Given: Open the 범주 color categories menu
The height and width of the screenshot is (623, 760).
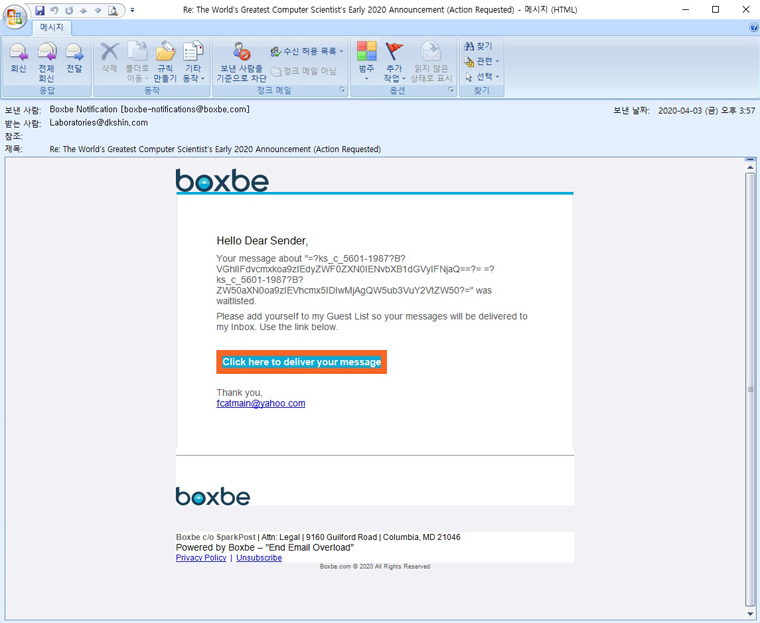Looking at the screenshot, I should [x=367, y=58].
